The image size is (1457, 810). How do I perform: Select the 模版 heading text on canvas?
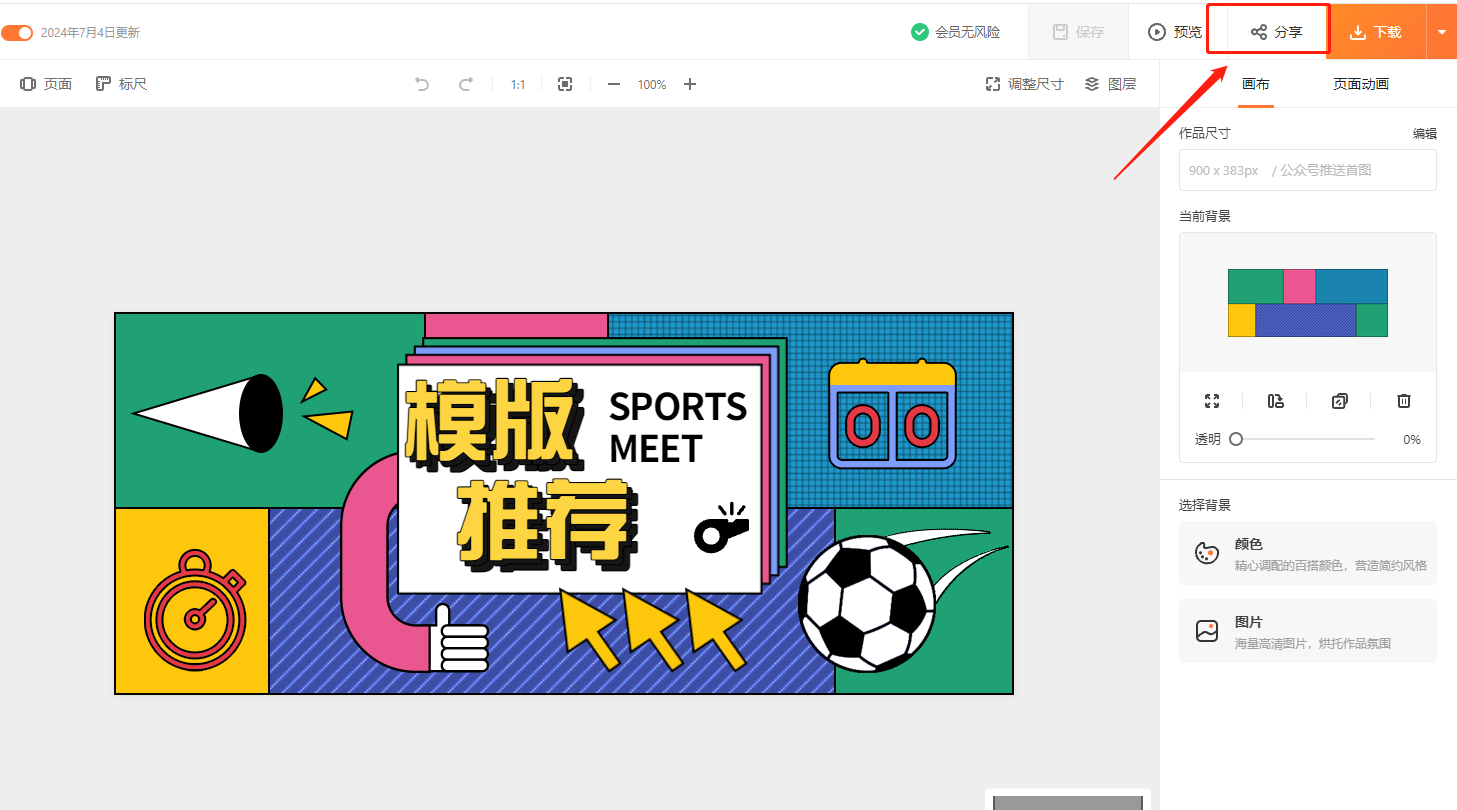[494, 425]
